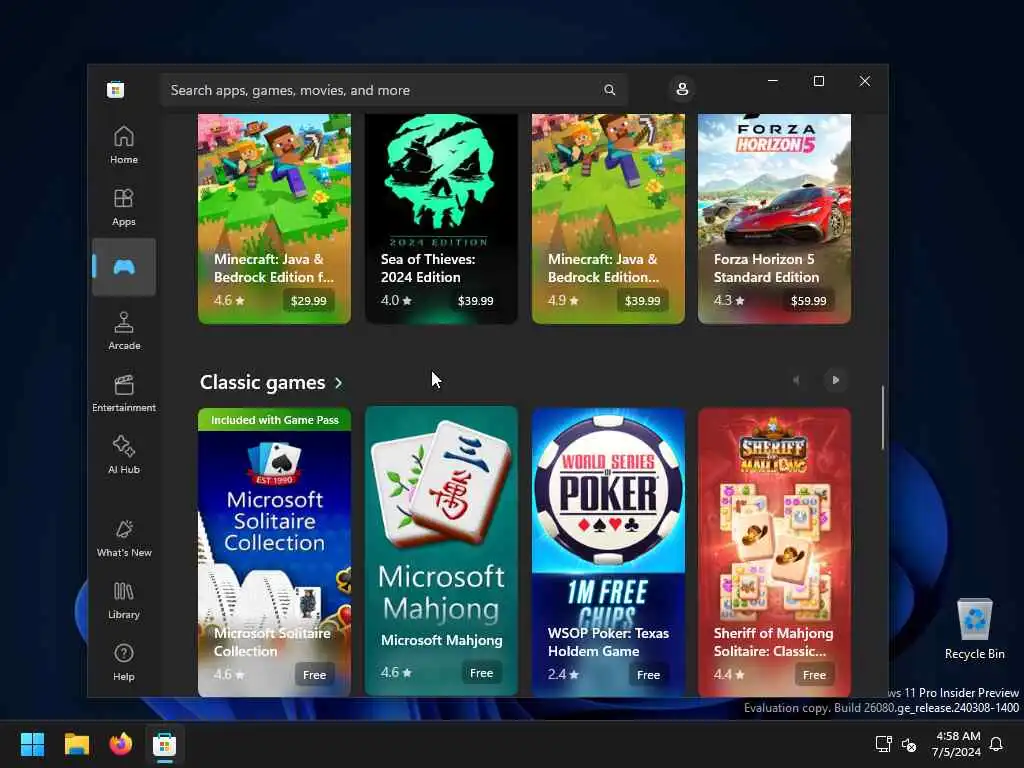Maximize the Microsoft Store window
Image resolution: width=1024 pixels, height=768 pixels.
pyautogui.click(x=818, y=81)
